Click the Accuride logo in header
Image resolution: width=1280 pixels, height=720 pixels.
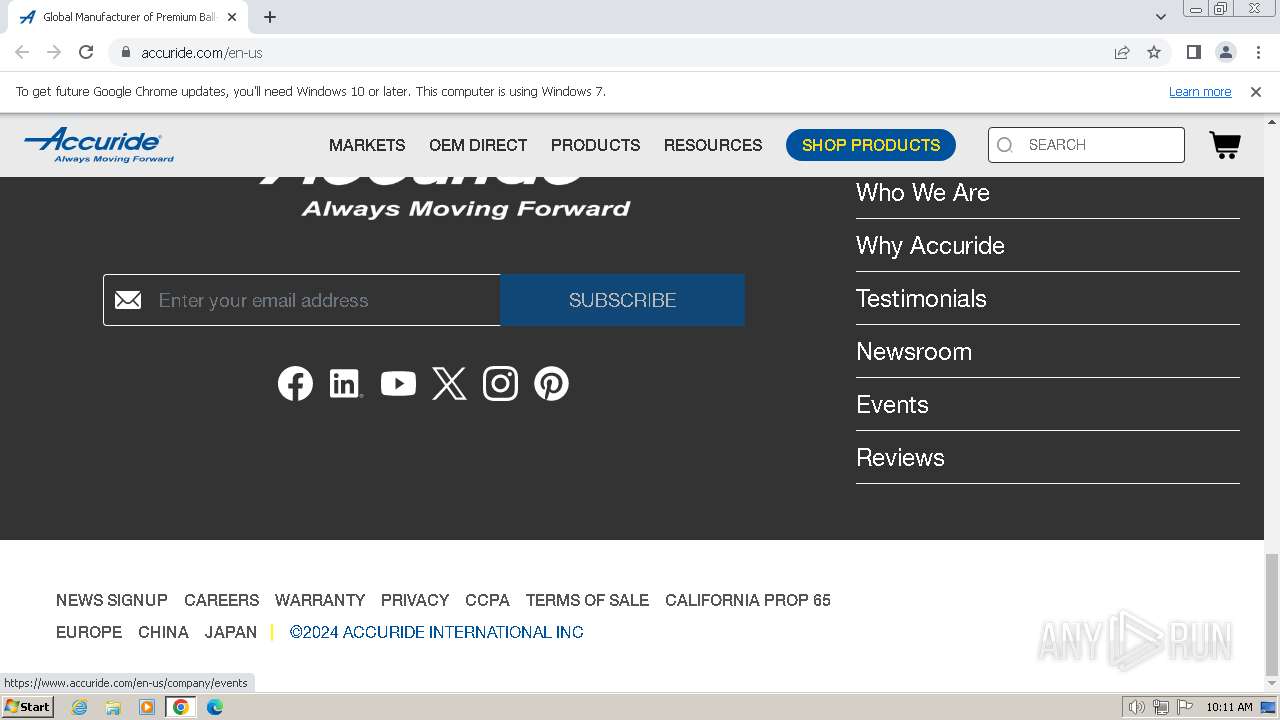coord(98,145)
